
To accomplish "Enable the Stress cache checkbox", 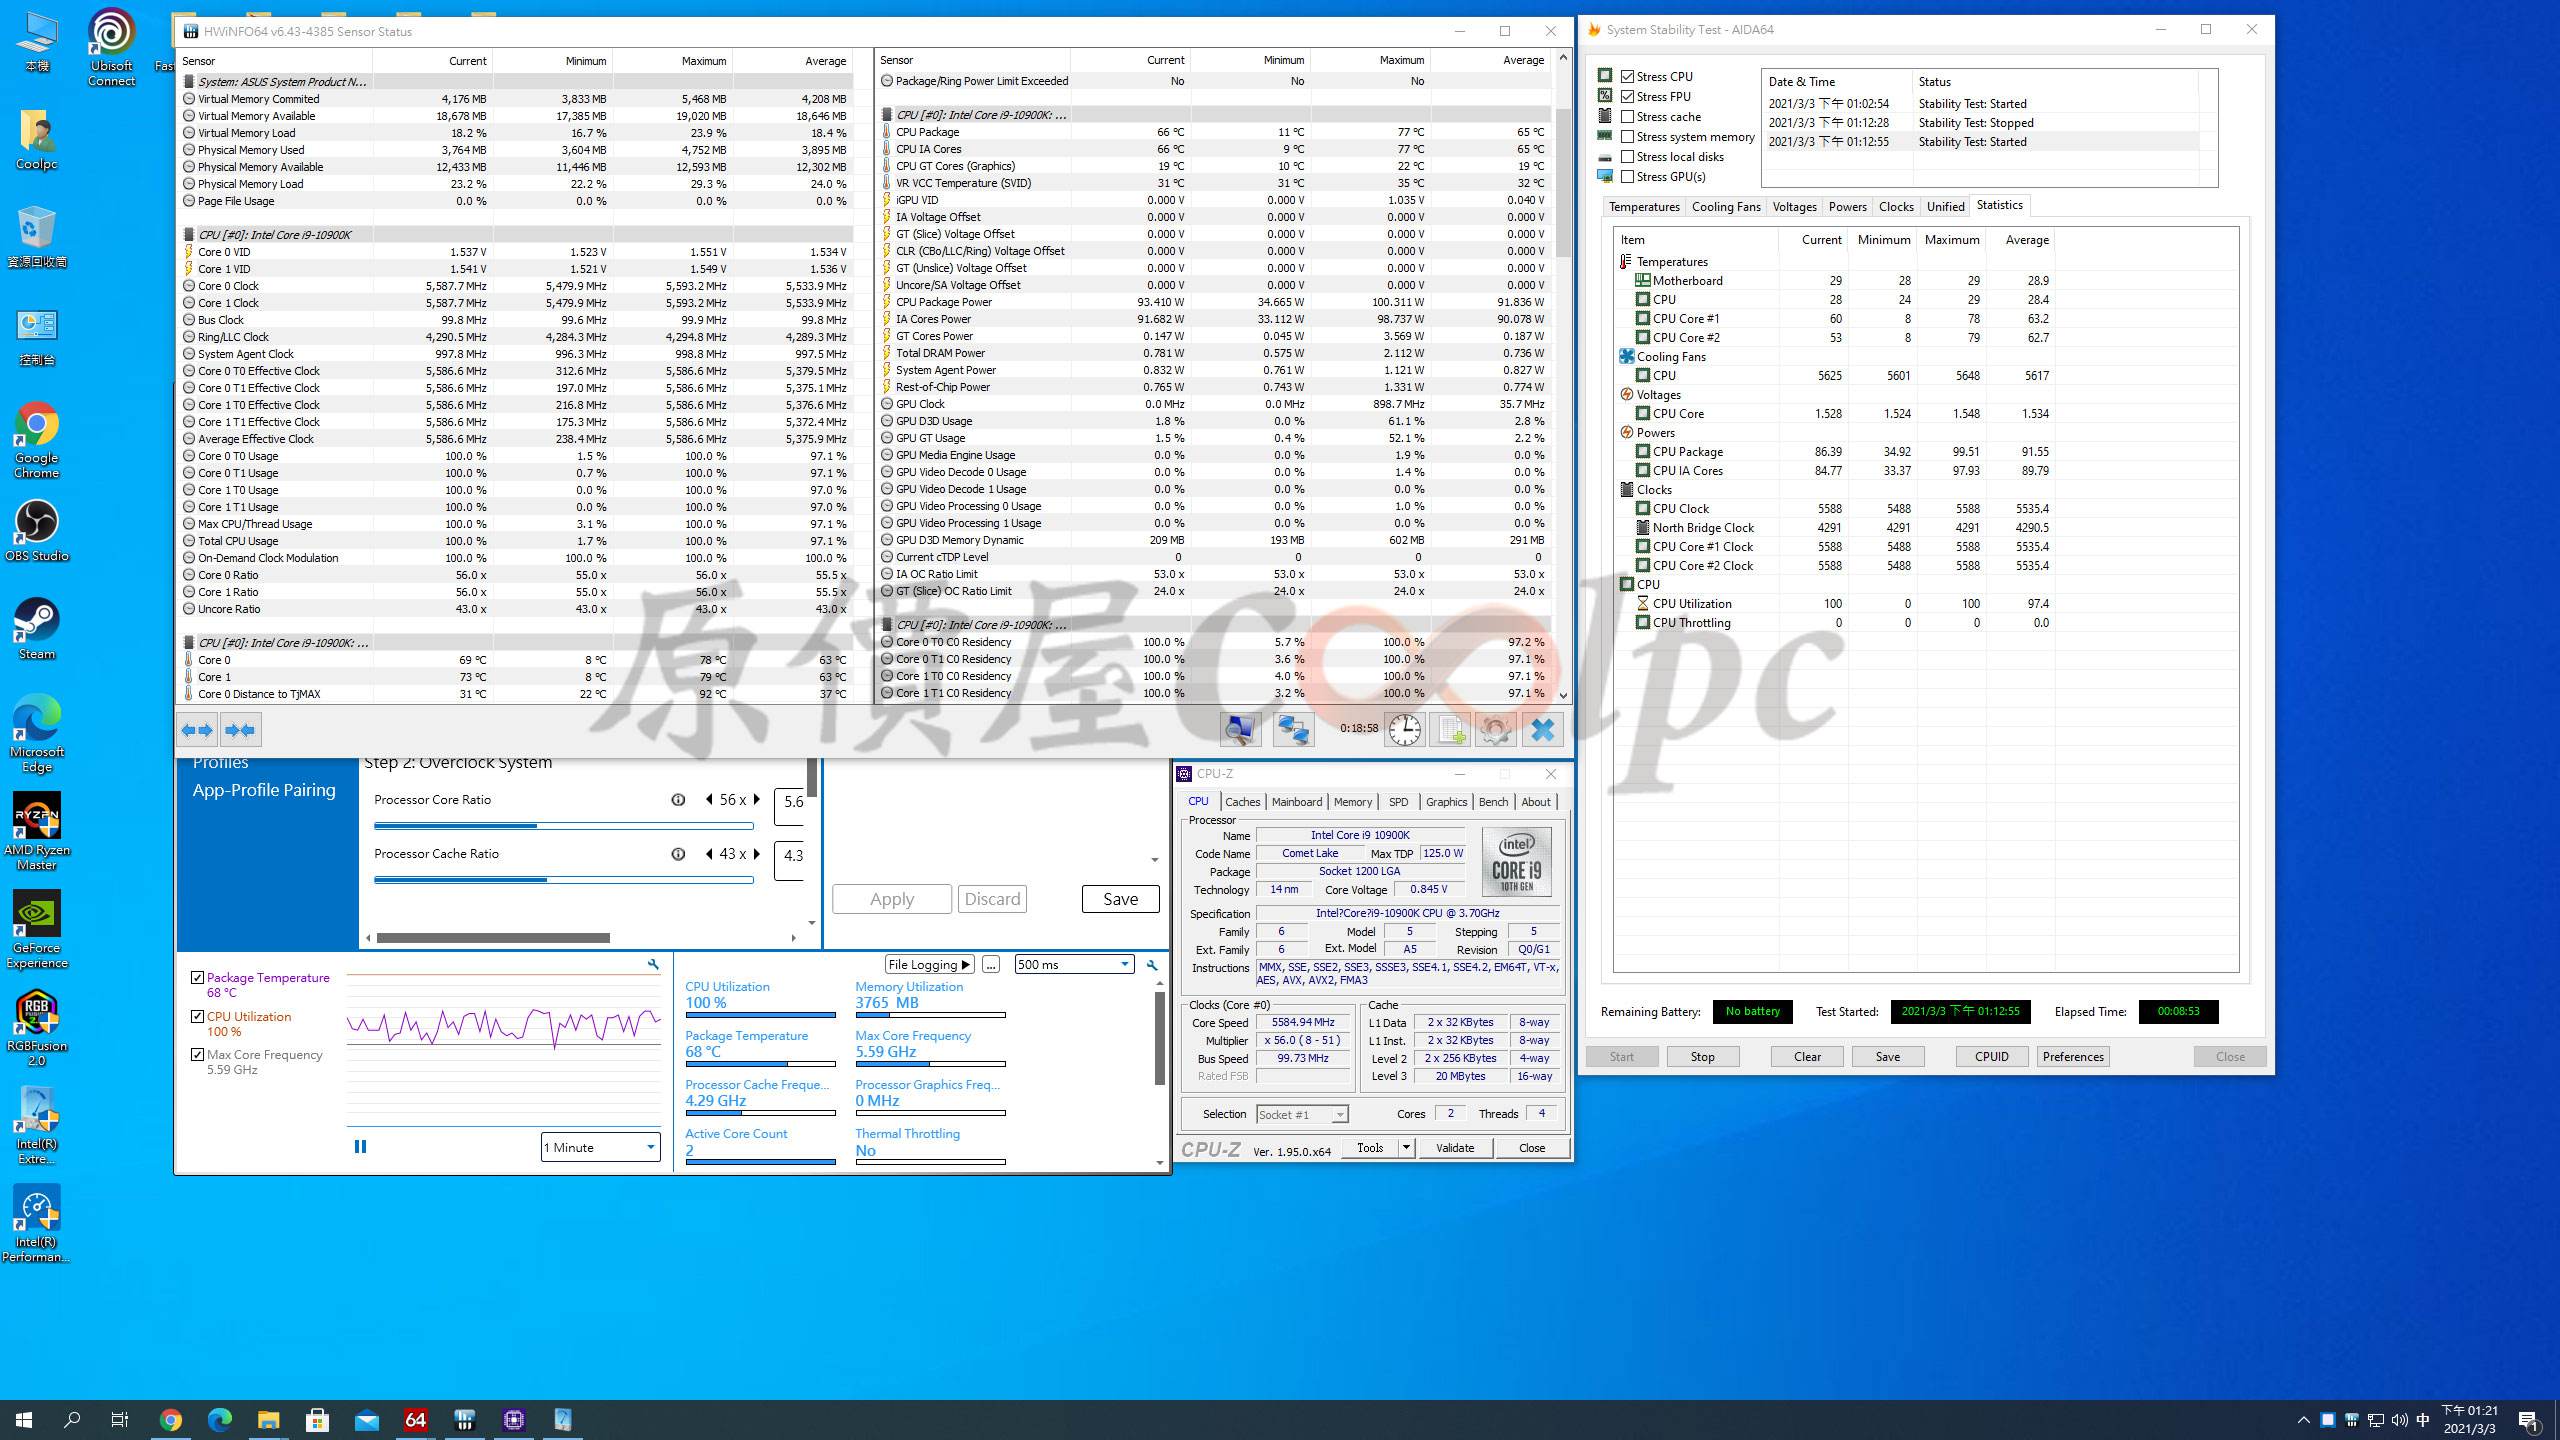I will point(1628,117).
